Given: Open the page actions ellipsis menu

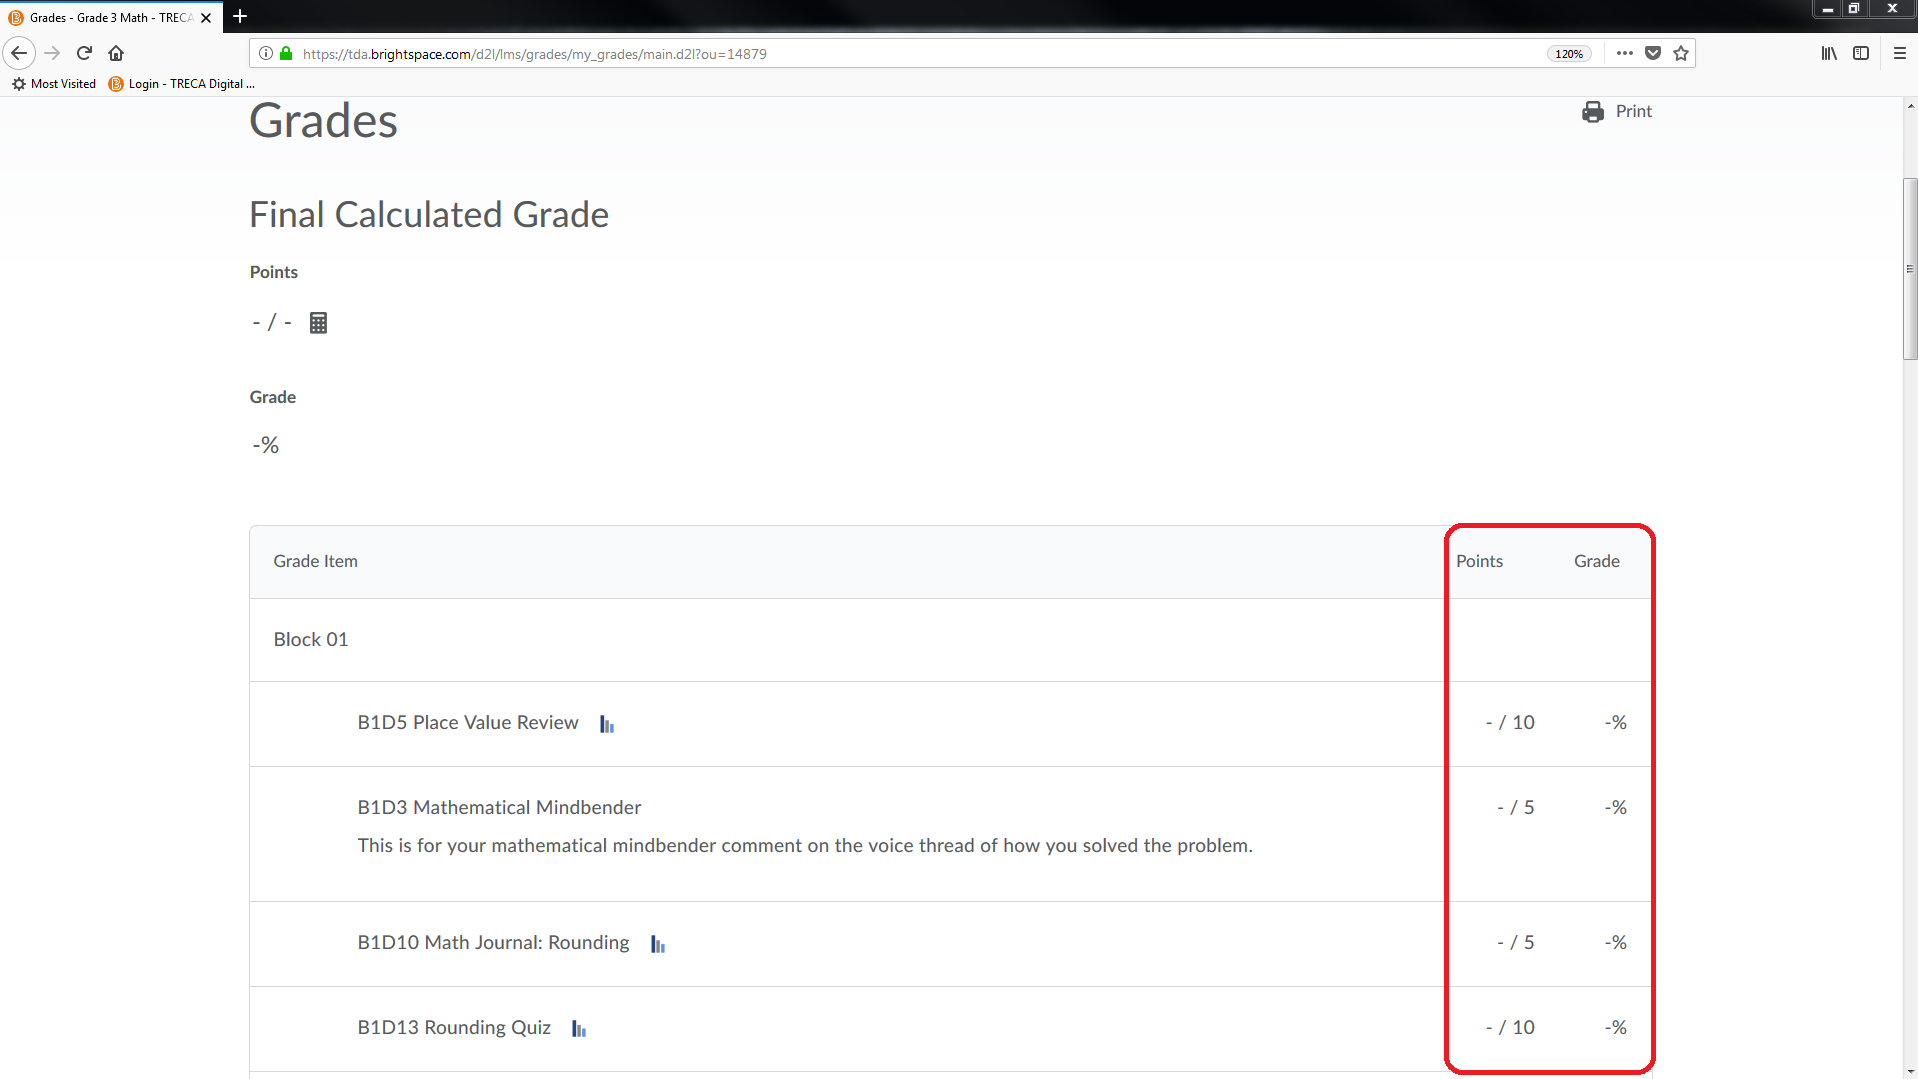Looking at the screenshot, I should 1625,53.
